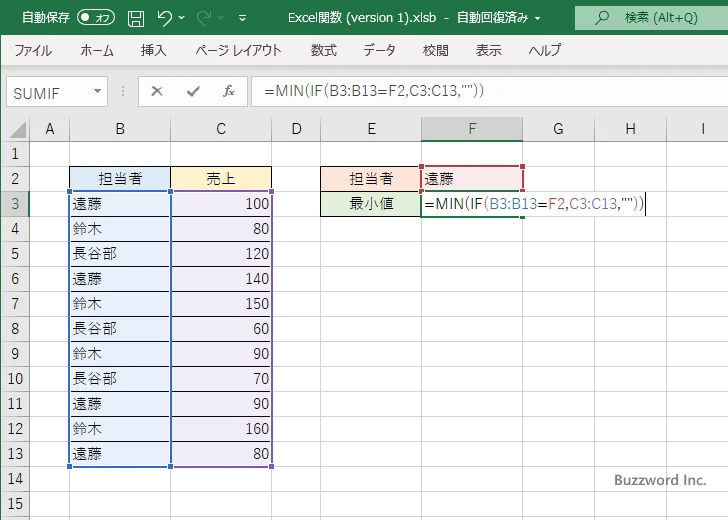Click cell C13 with value 80
This screenshot has height=520, width=728.
click(221, 454)
